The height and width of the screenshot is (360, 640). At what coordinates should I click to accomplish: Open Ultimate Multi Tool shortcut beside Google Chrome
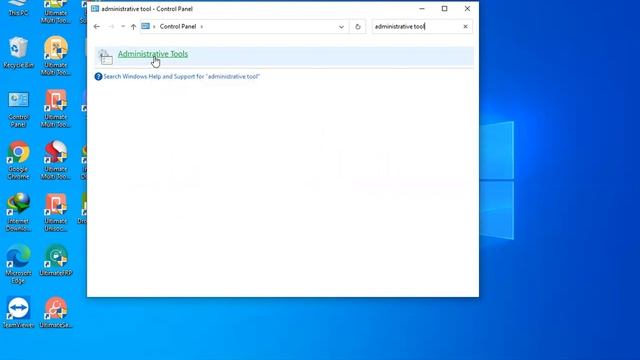click(56, 160)
